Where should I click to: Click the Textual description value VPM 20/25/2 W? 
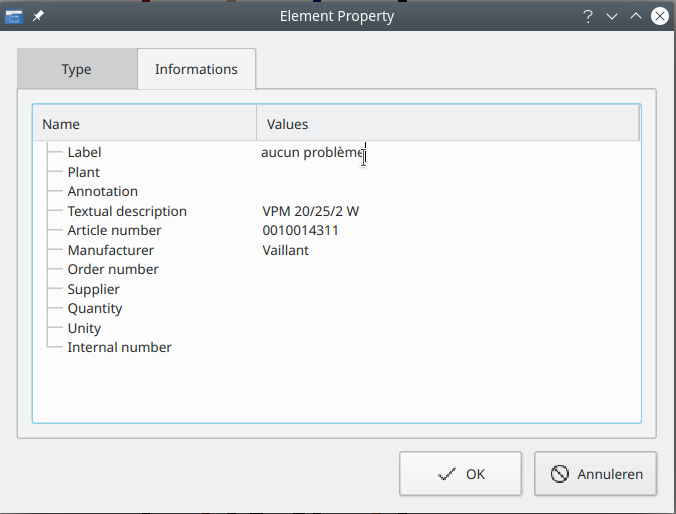(x=310, y=211)
